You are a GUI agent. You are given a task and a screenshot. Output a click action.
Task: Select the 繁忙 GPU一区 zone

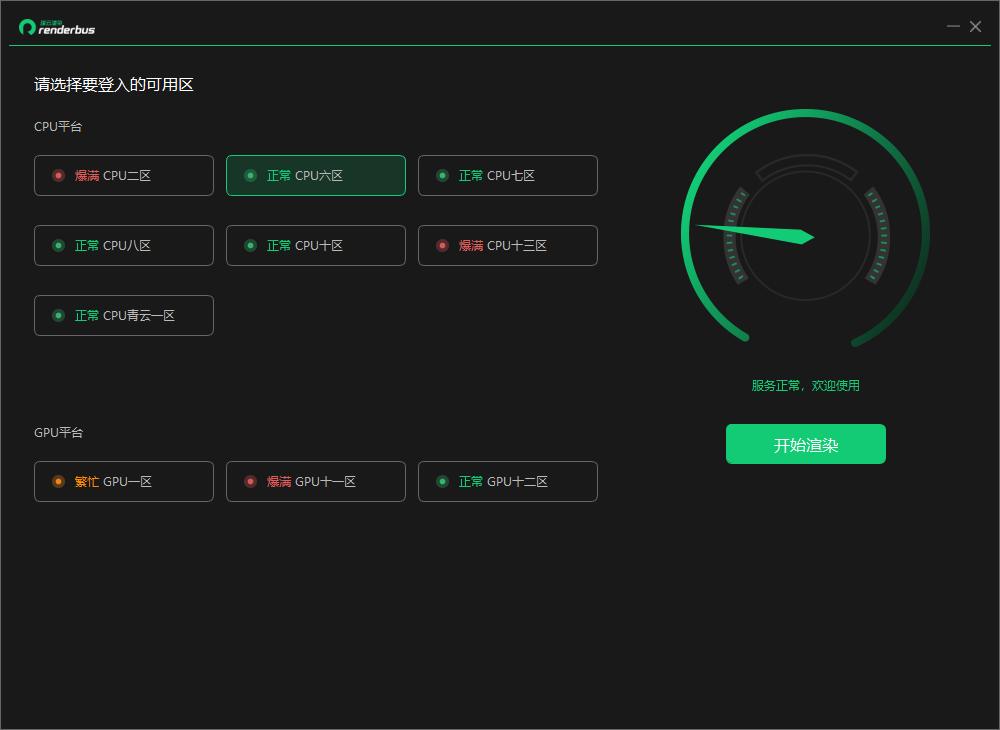point(124,481)
